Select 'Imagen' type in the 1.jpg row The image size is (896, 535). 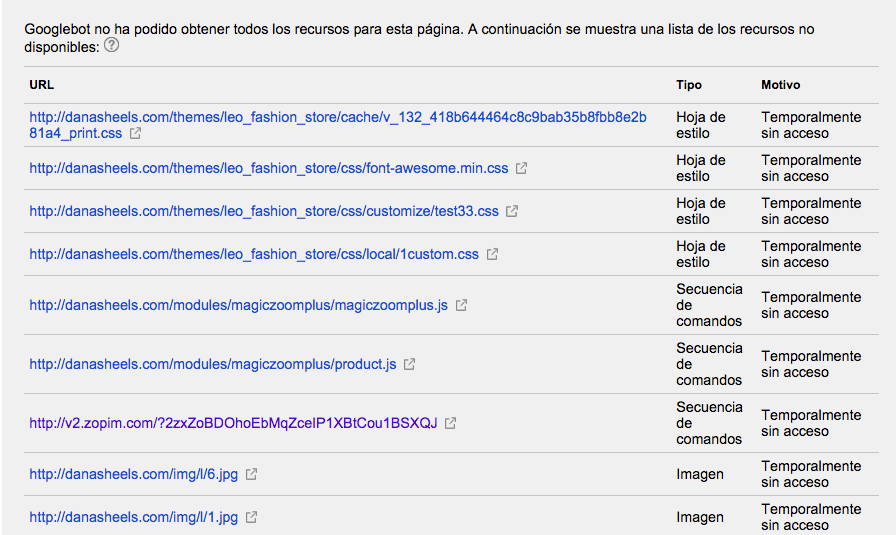click(699, 517)
